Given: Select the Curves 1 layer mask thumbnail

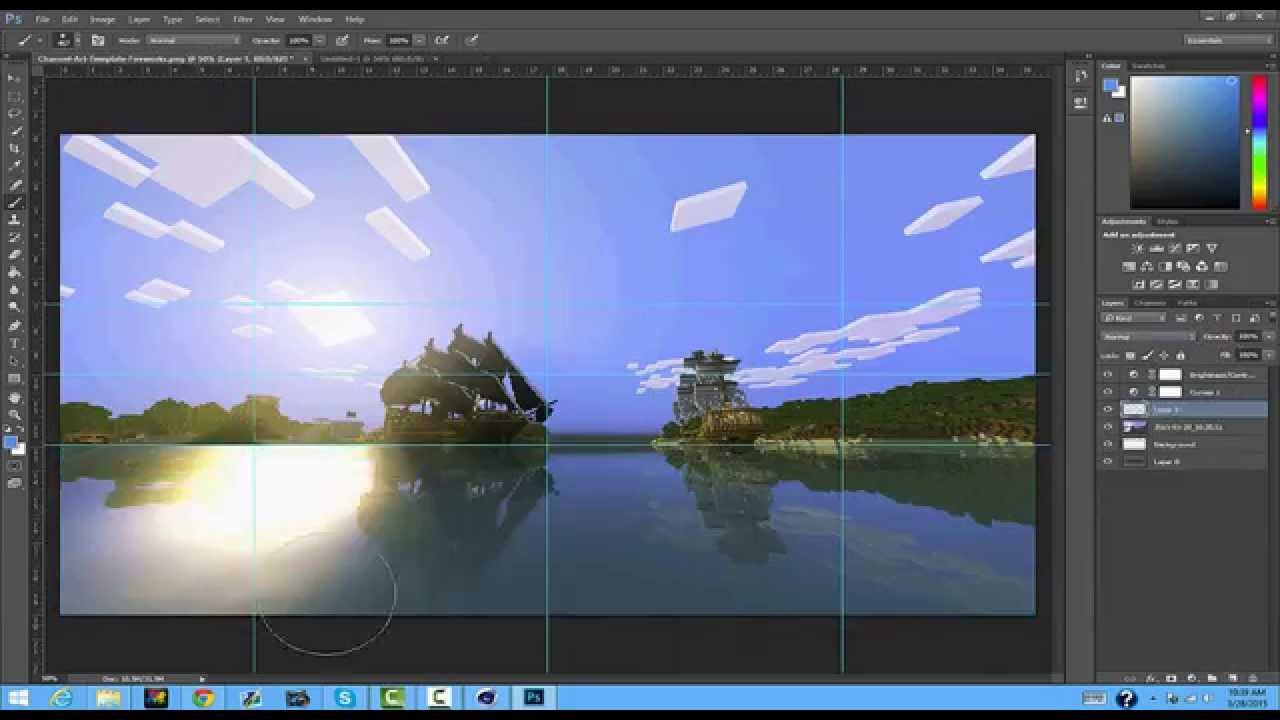Looking at the screenshot, I should 1170,392.
